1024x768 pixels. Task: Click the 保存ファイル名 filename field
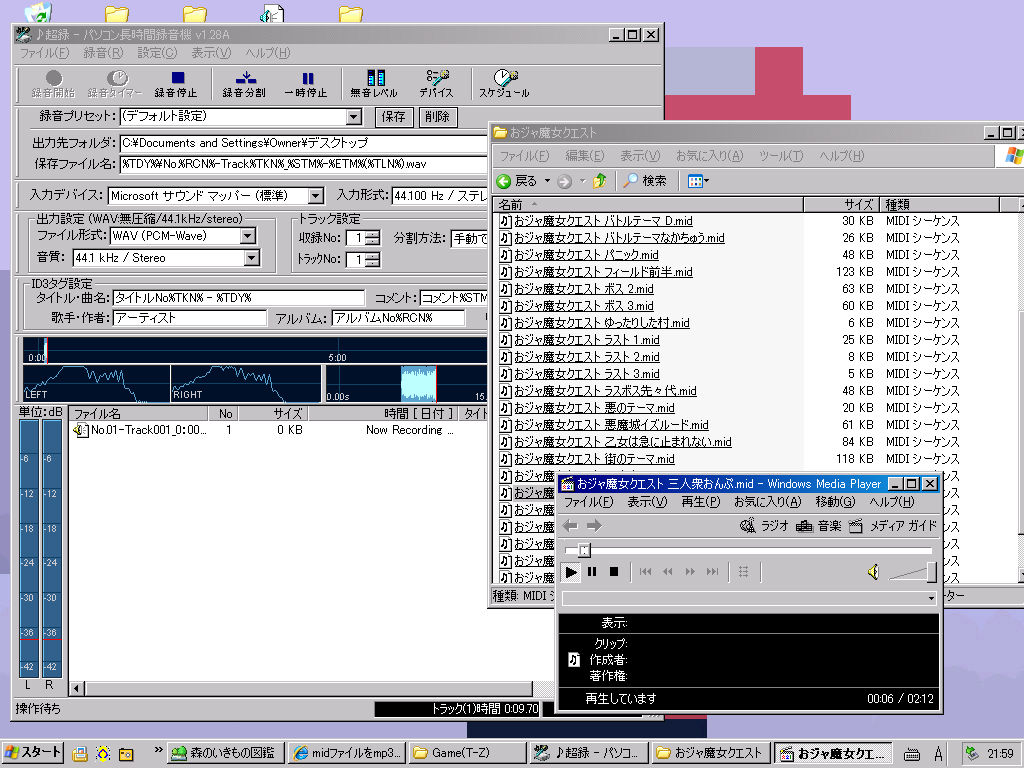(x=304, y=164)
